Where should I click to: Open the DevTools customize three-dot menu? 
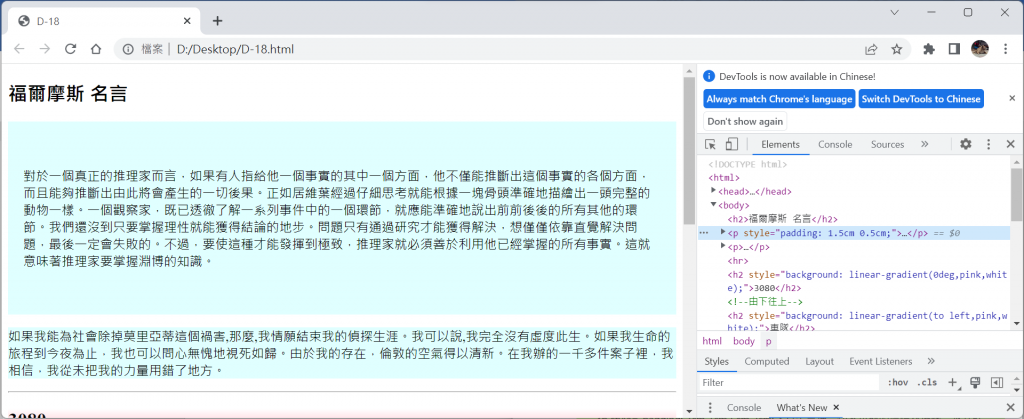(989, 144)
